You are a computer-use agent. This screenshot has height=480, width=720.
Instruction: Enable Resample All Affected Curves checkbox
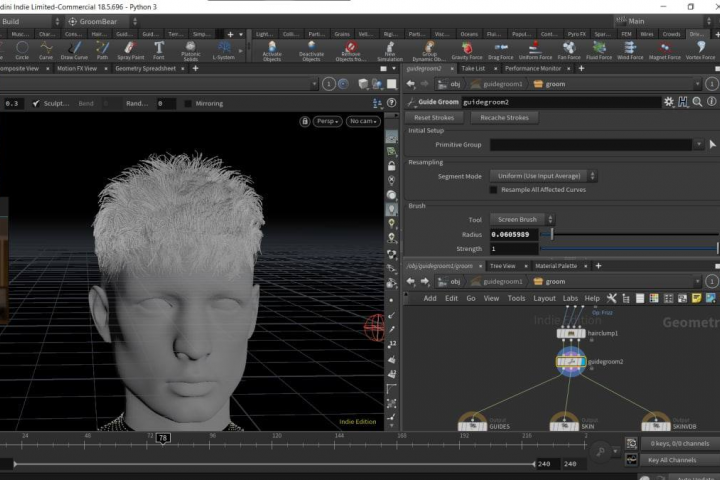[493, 190]
